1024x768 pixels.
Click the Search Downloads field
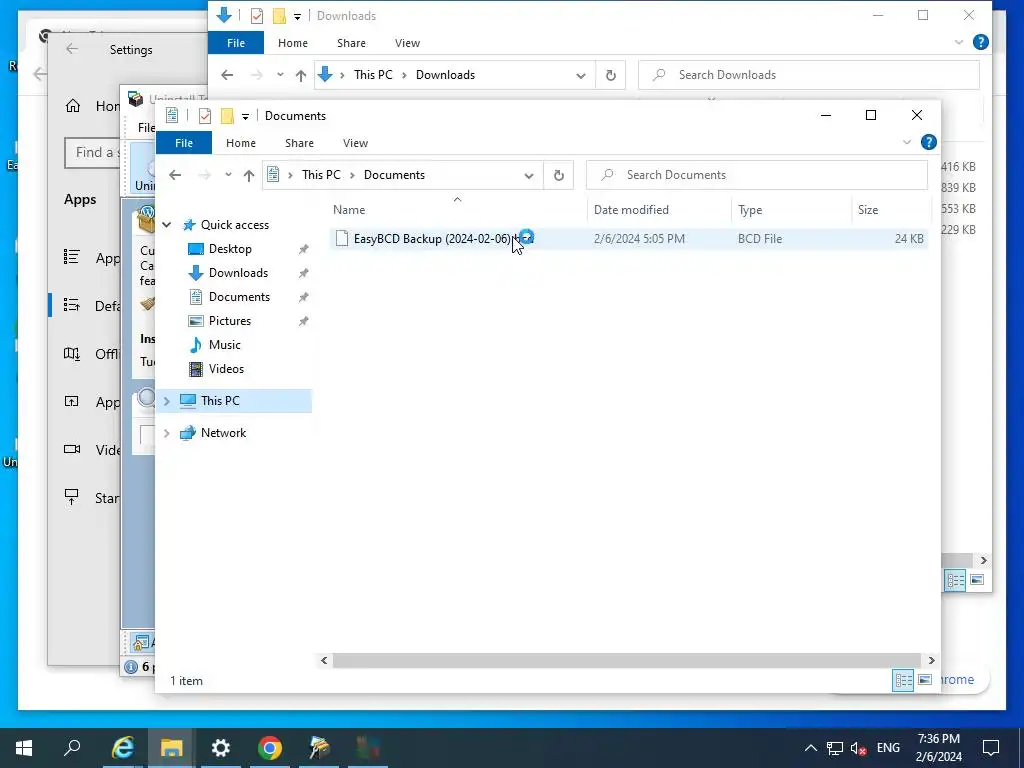808,75
